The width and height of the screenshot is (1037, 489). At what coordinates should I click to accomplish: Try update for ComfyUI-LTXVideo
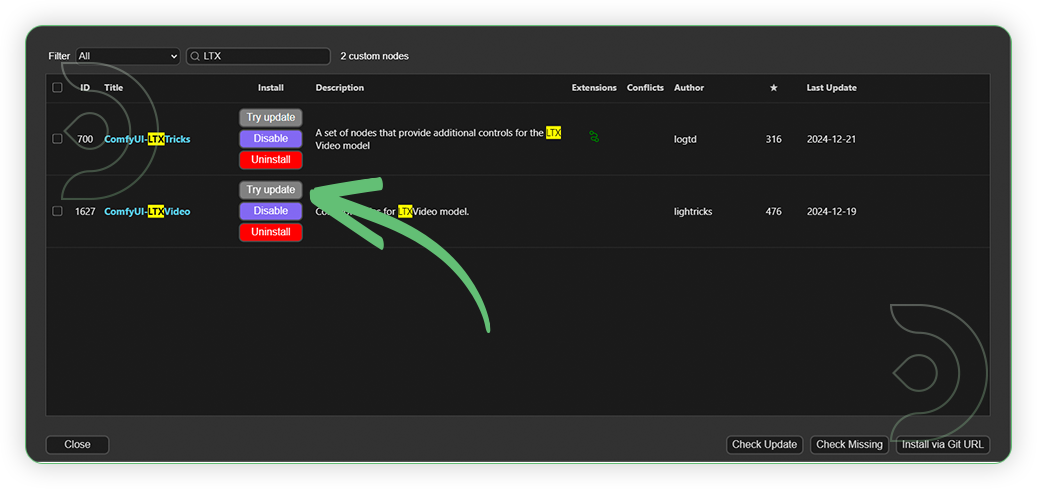(x=270, y=190)
